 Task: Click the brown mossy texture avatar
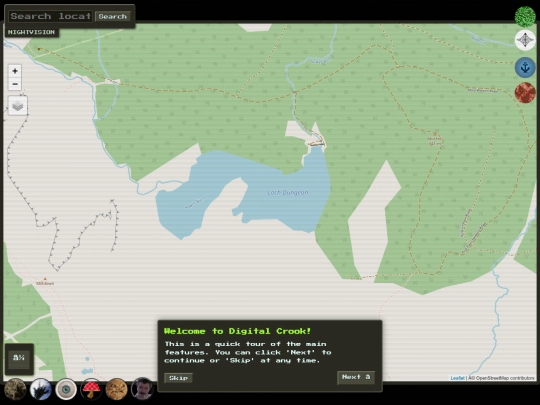pyautogui.click(x=15, y=389)
